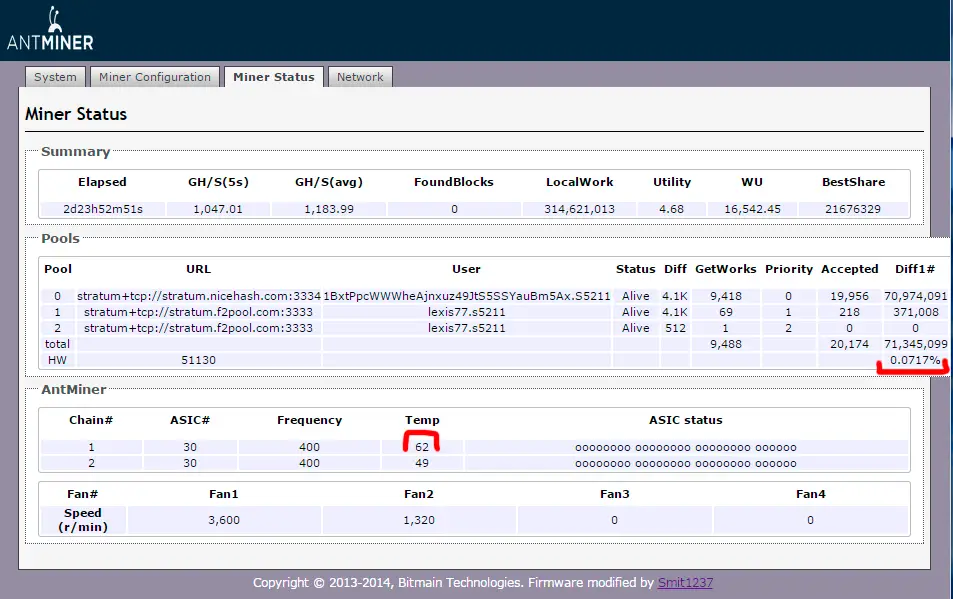Click the Priority column header
This screenshot has height=599, width=953.
point(789,269)
